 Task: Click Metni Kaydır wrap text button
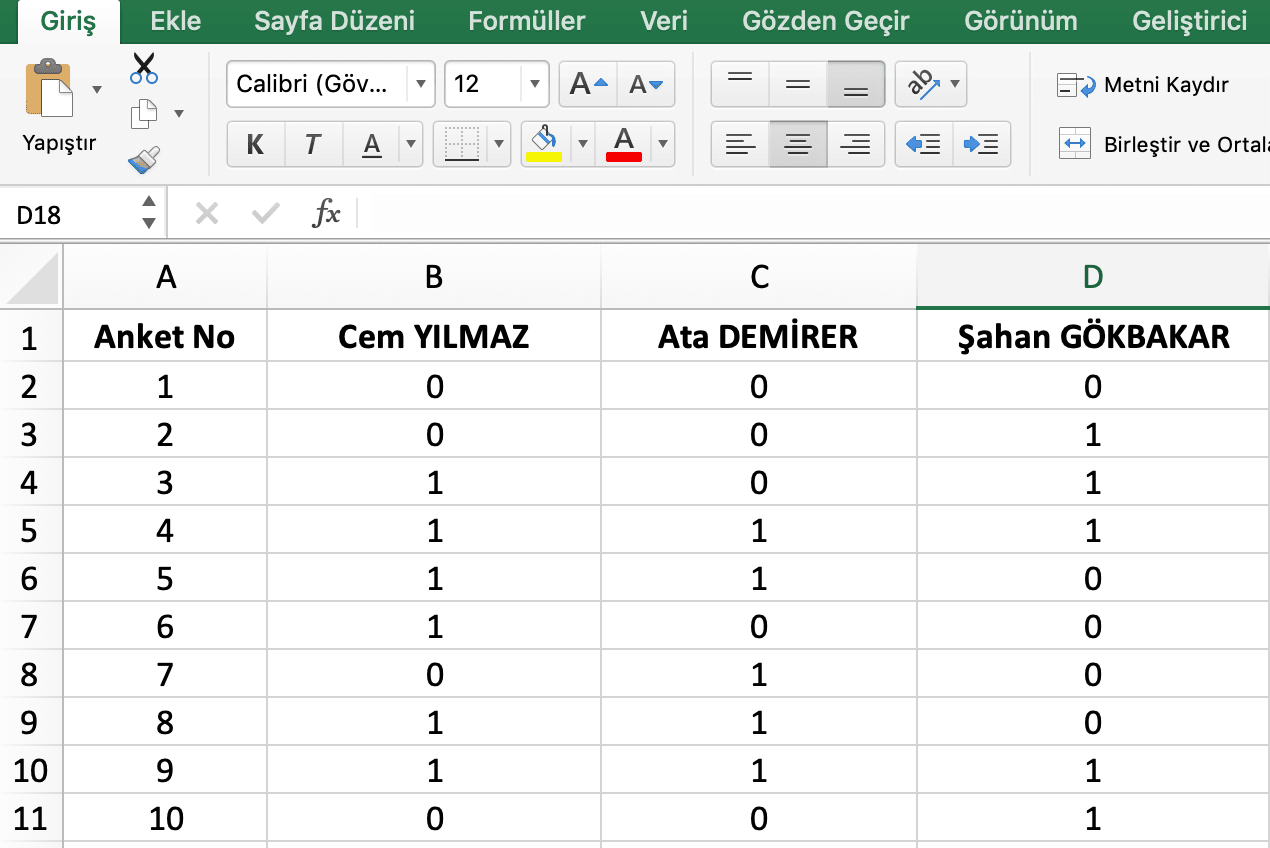point(1143,86)
